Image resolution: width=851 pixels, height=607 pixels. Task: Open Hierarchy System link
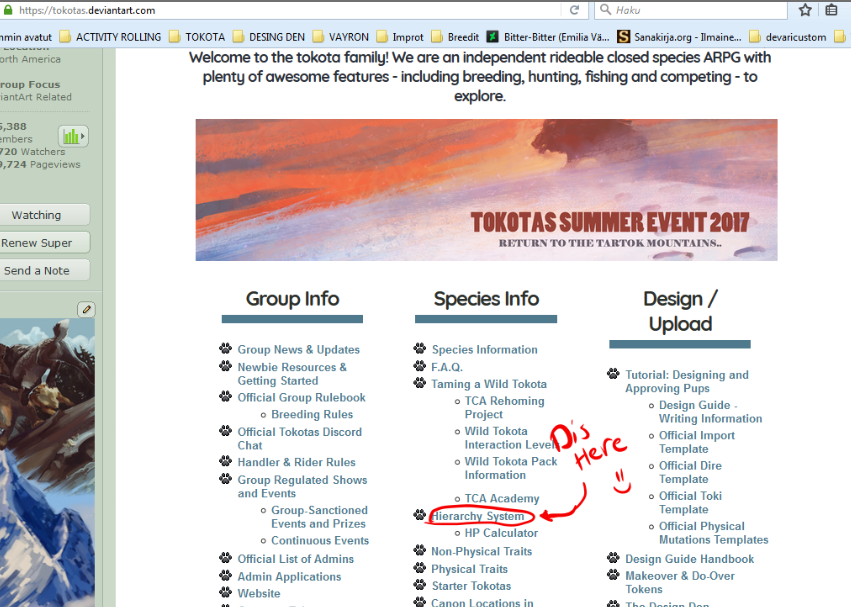point(478,516)
